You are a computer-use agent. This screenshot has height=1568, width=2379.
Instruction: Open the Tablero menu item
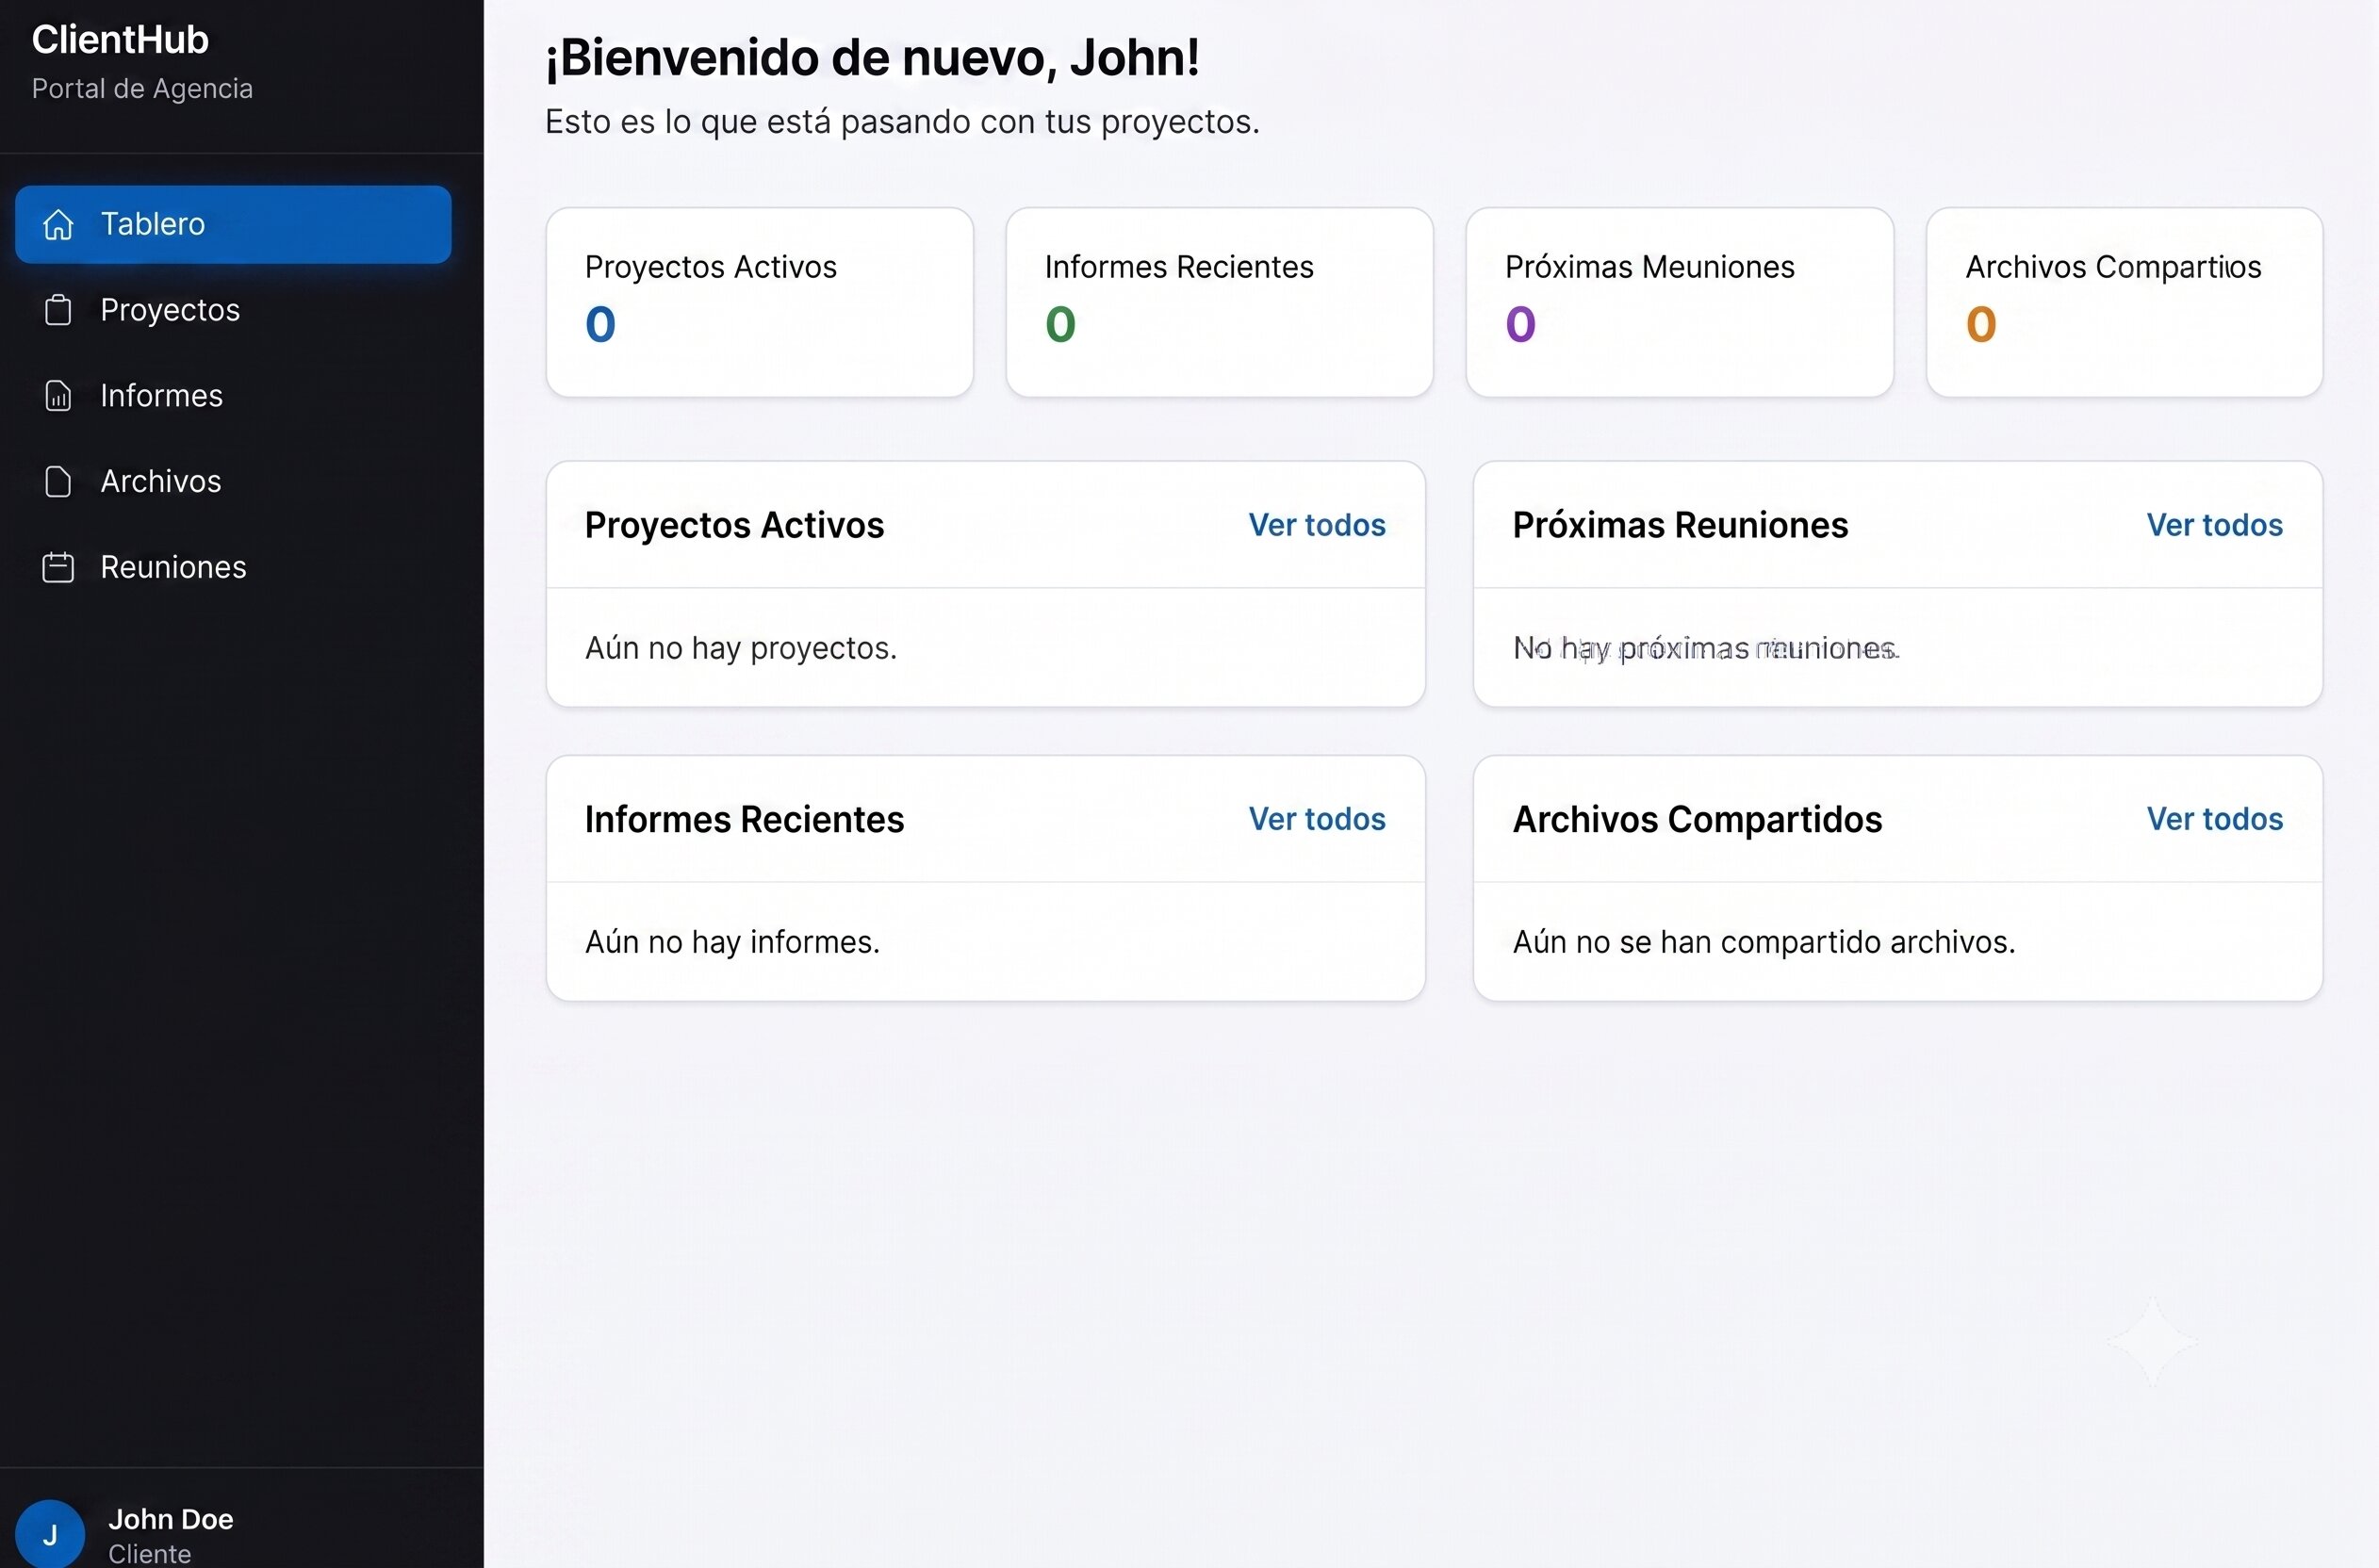(x=233, y=224)
